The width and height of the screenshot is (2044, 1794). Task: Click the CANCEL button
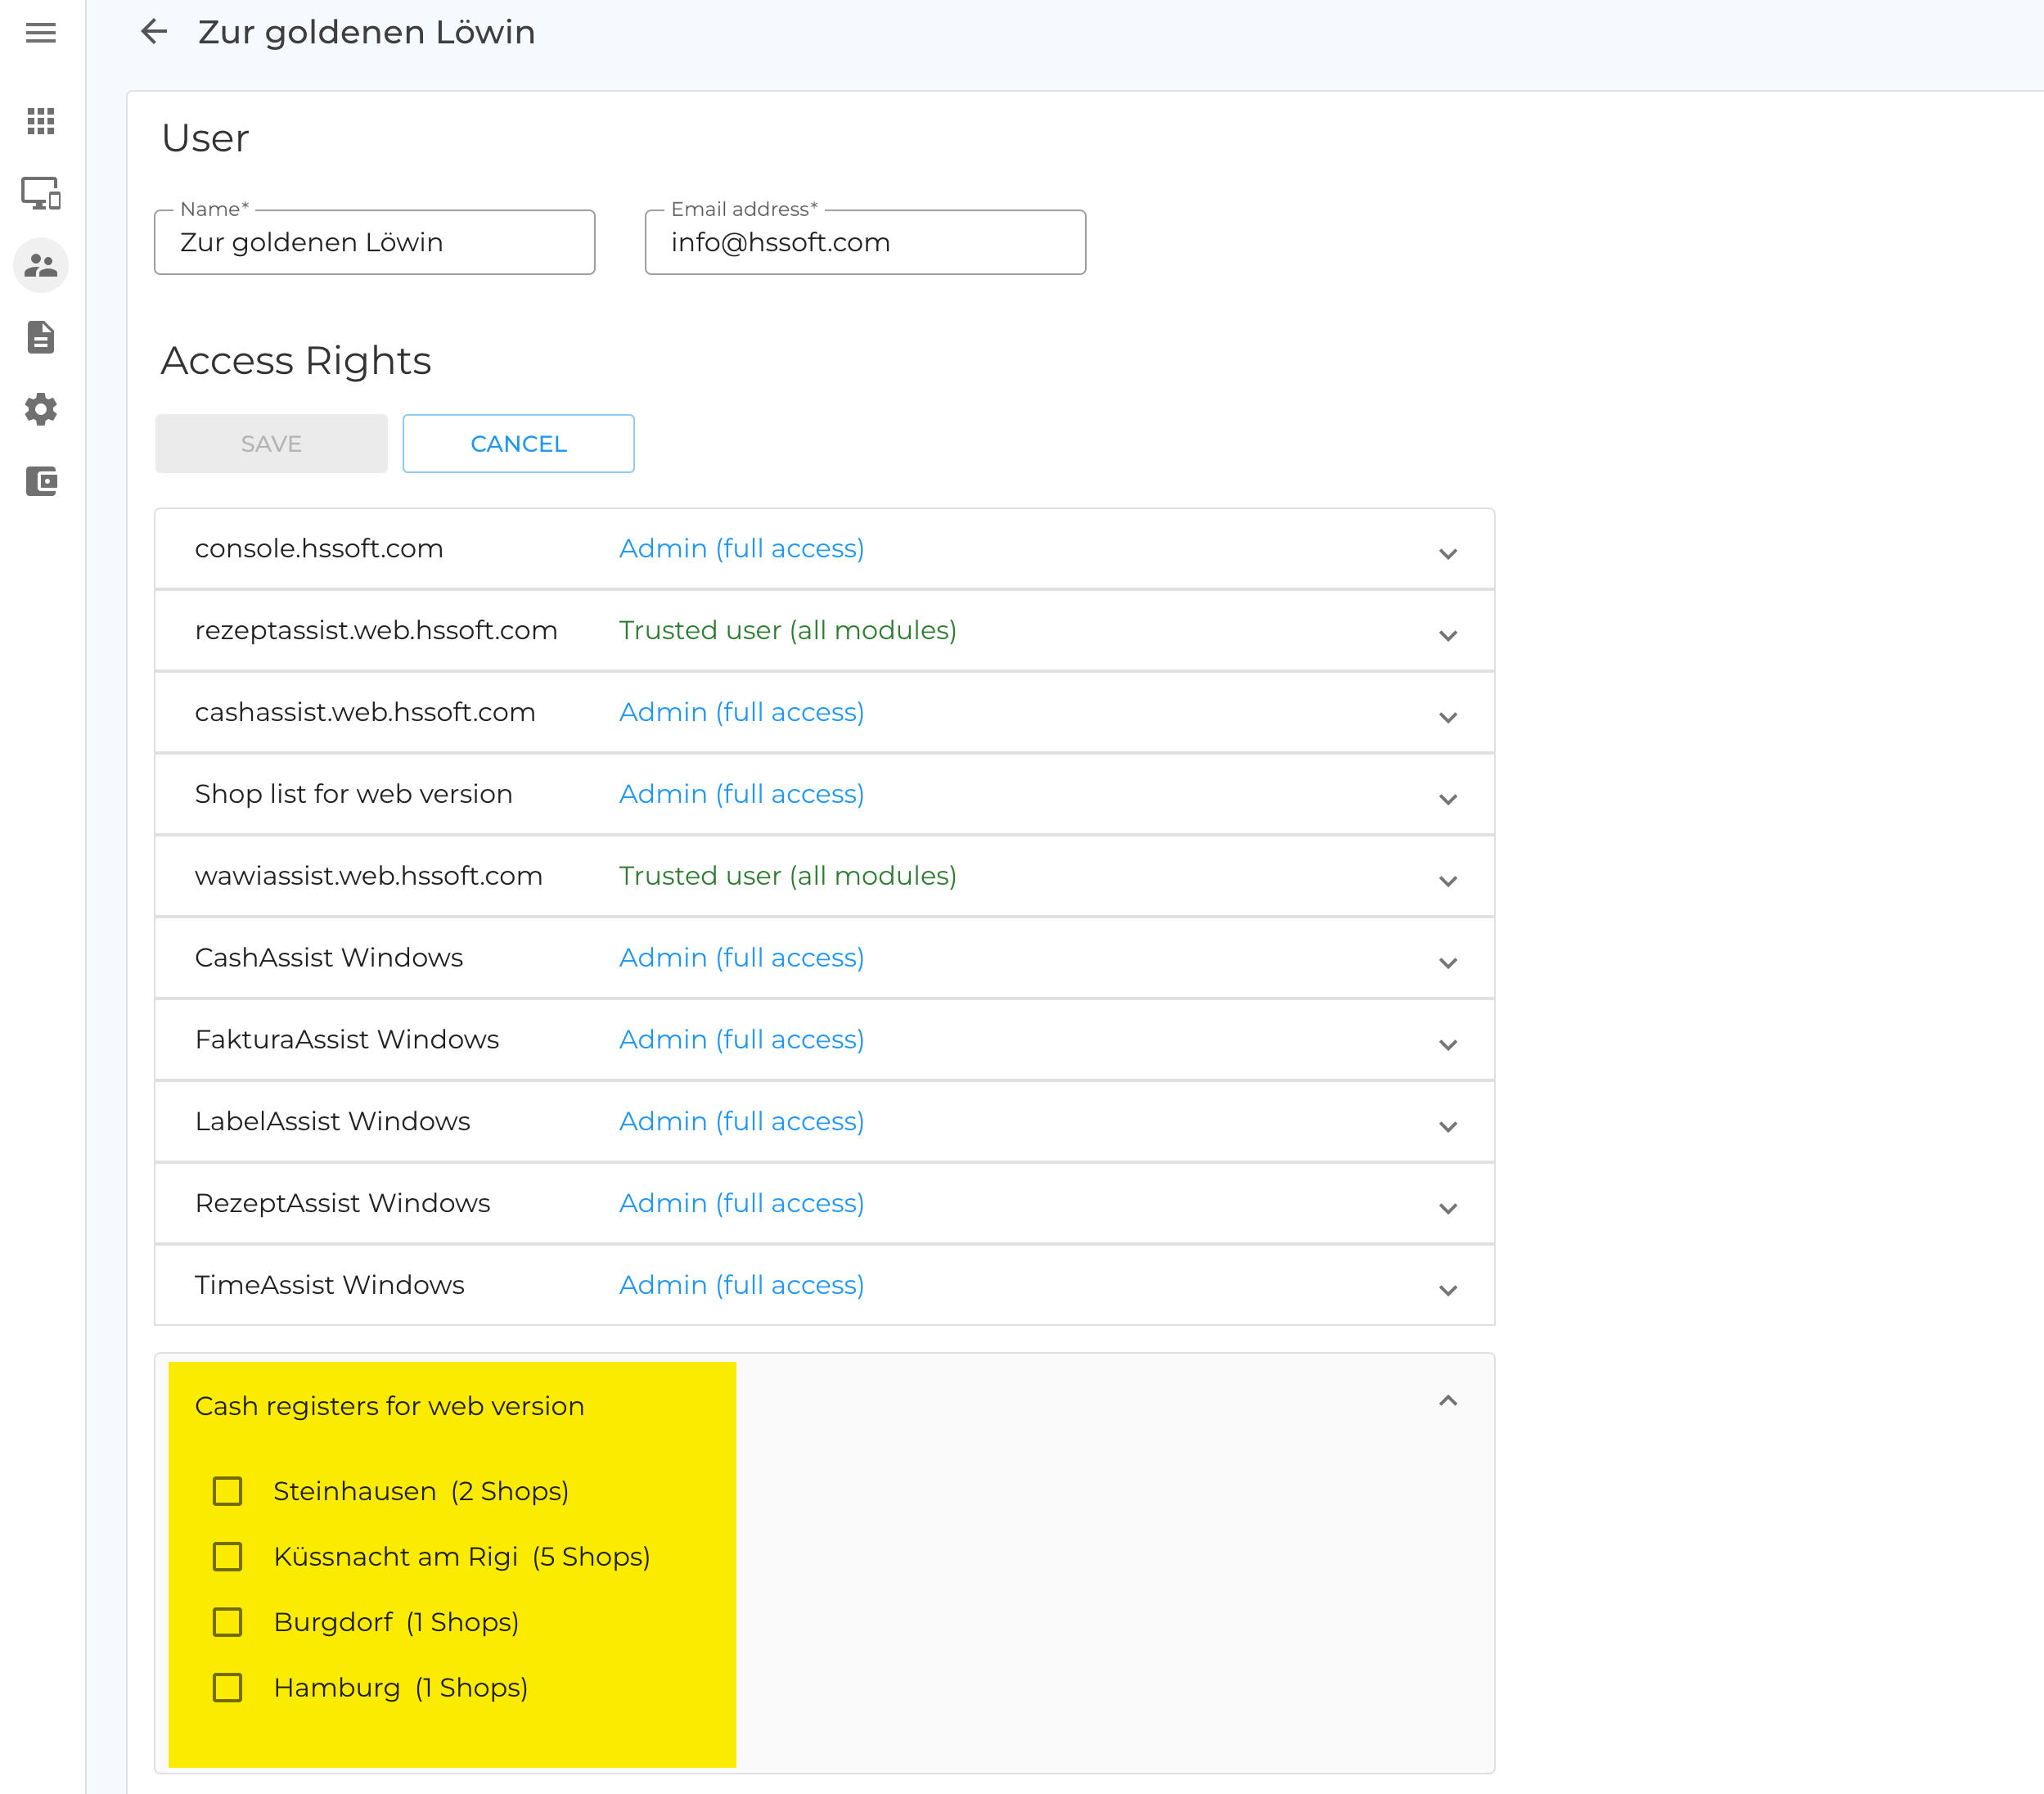518,444
